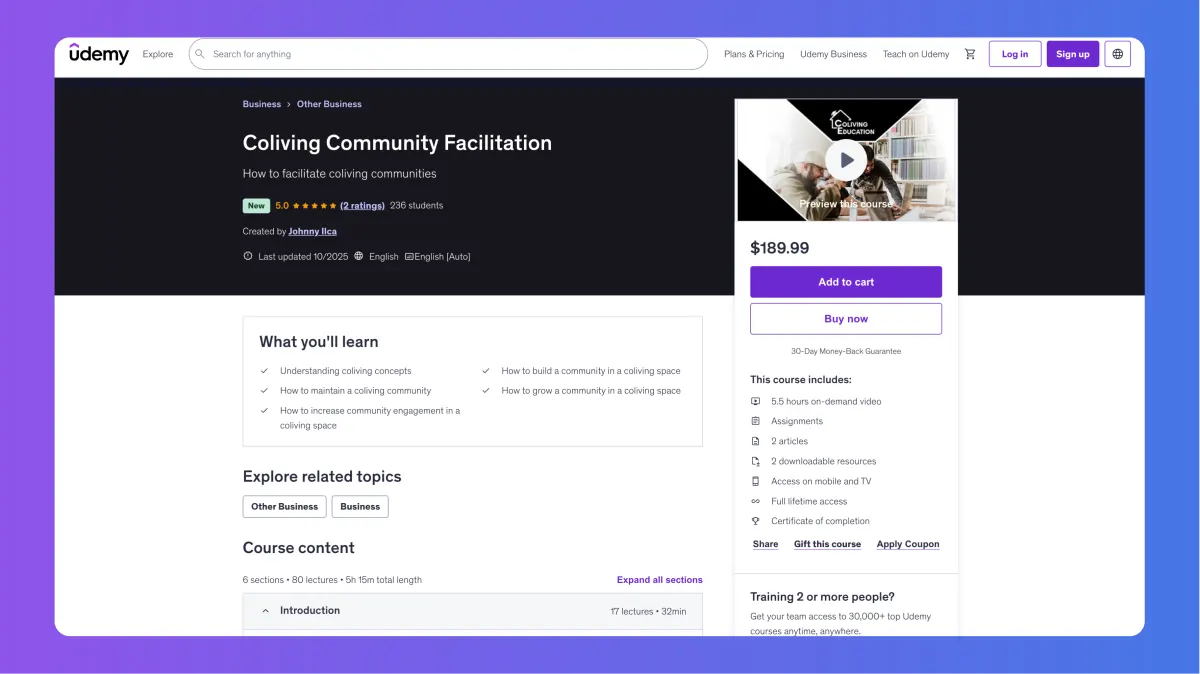The image size is (1200, 674).
Task: Click the certificate trophy icon
Action: (x=756, y=521)
